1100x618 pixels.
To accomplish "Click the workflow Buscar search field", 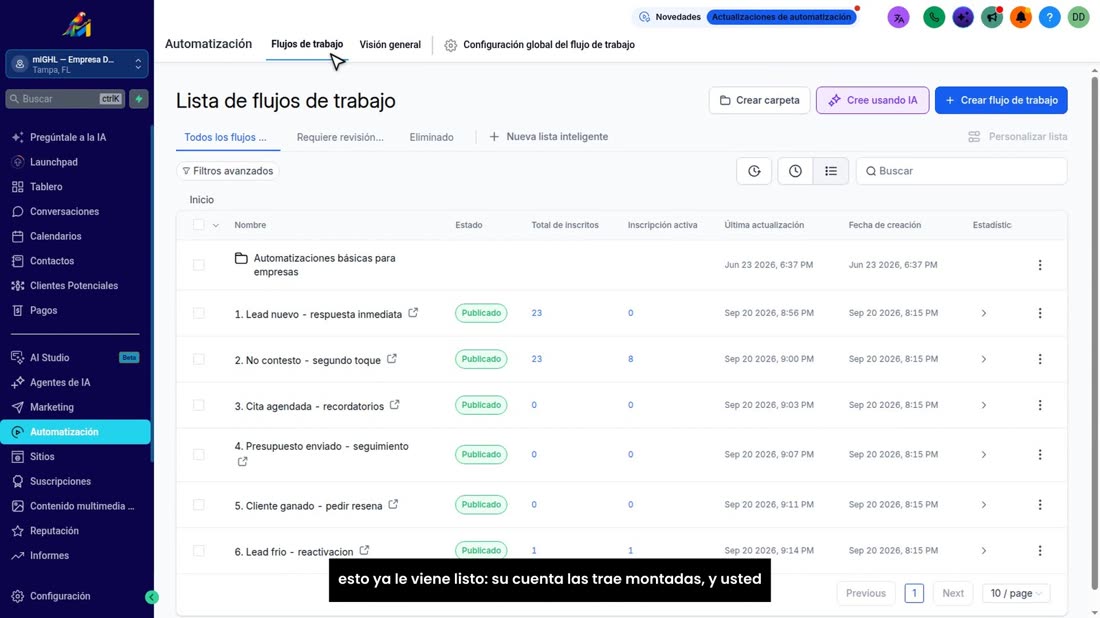I will (x=961, y=171).
